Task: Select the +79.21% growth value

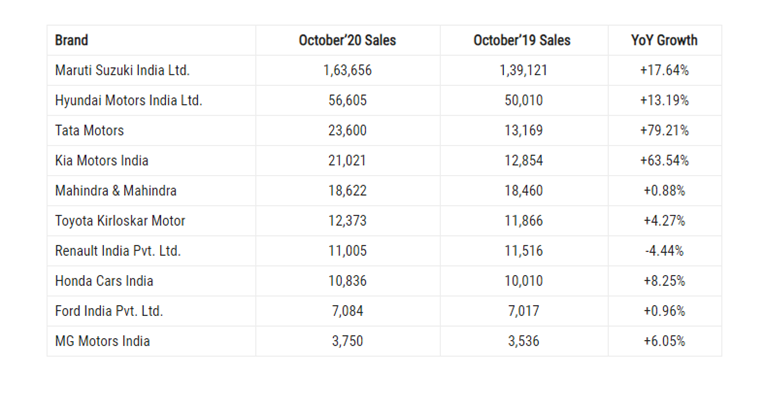Action: click(x=664, y=131)
